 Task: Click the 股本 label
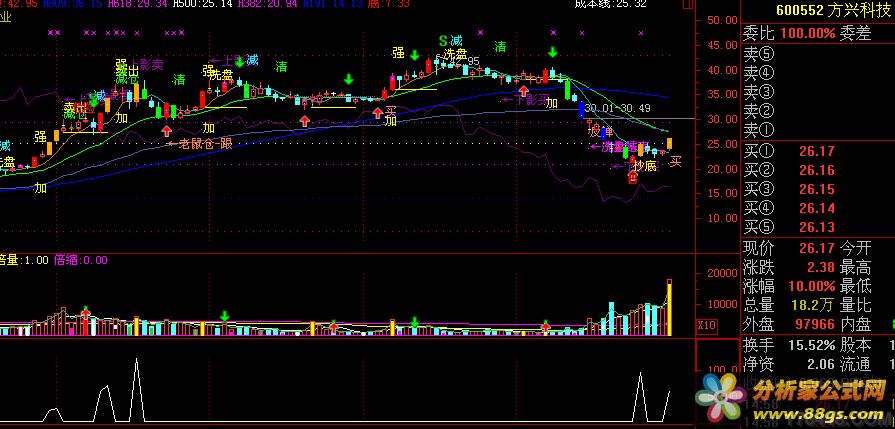tap(856, 345)
